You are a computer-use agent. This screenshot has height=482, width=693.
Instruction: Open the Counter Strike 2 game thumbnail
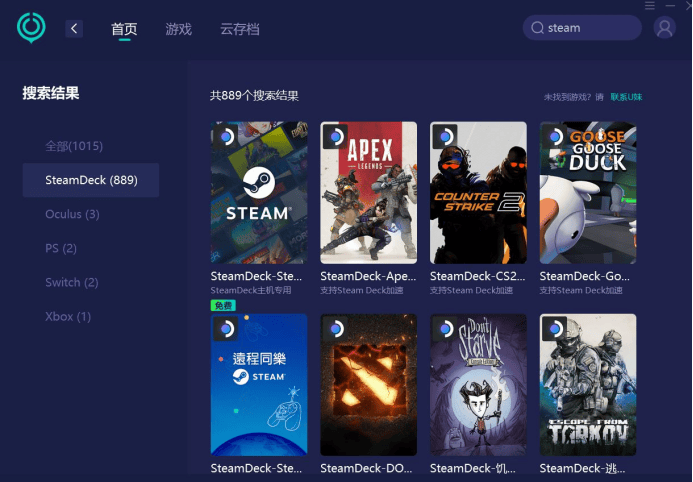tap(478, 193)
